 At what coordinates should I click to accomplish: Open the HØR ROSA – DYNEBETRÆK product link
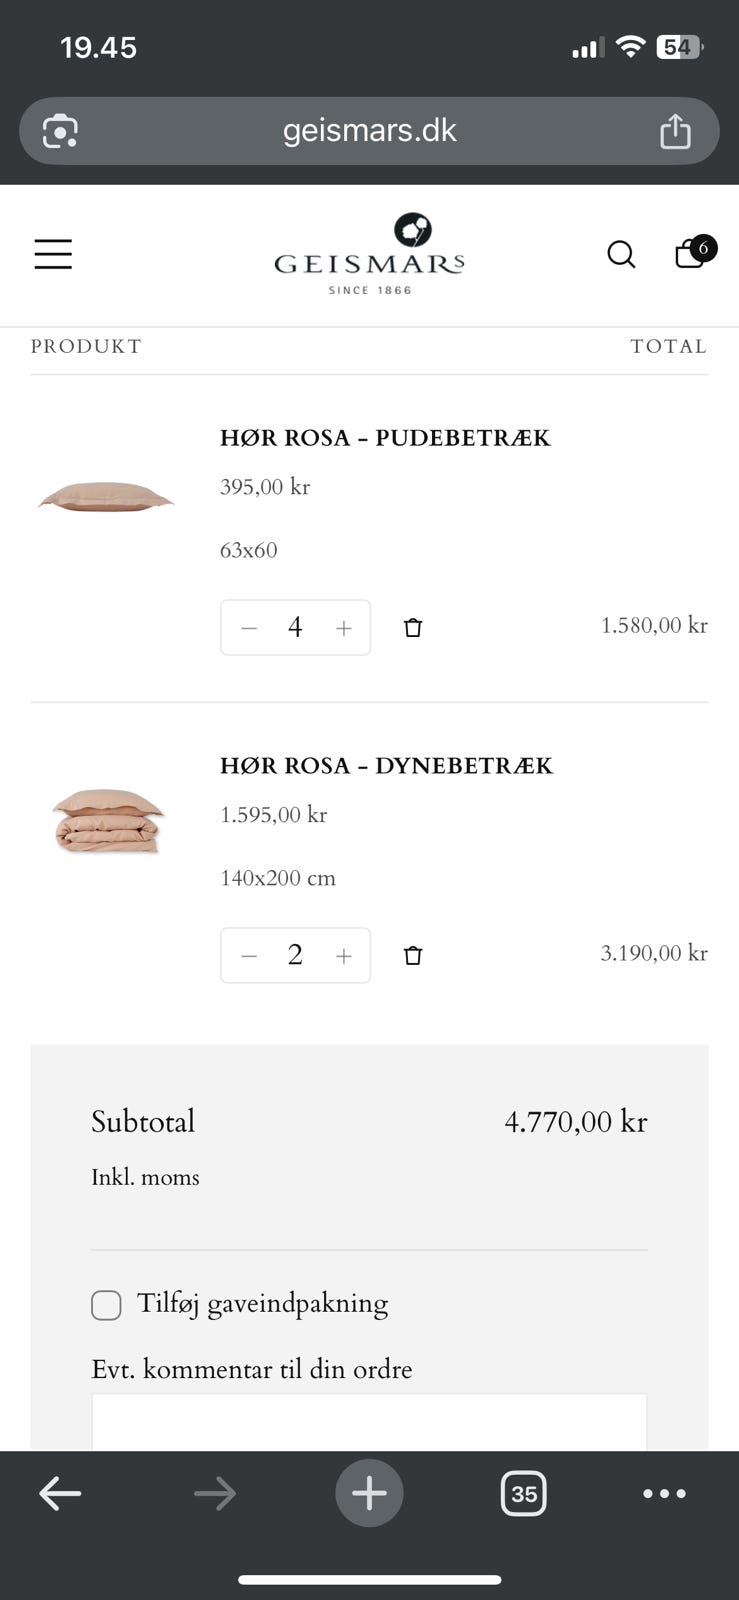(386, 766)
